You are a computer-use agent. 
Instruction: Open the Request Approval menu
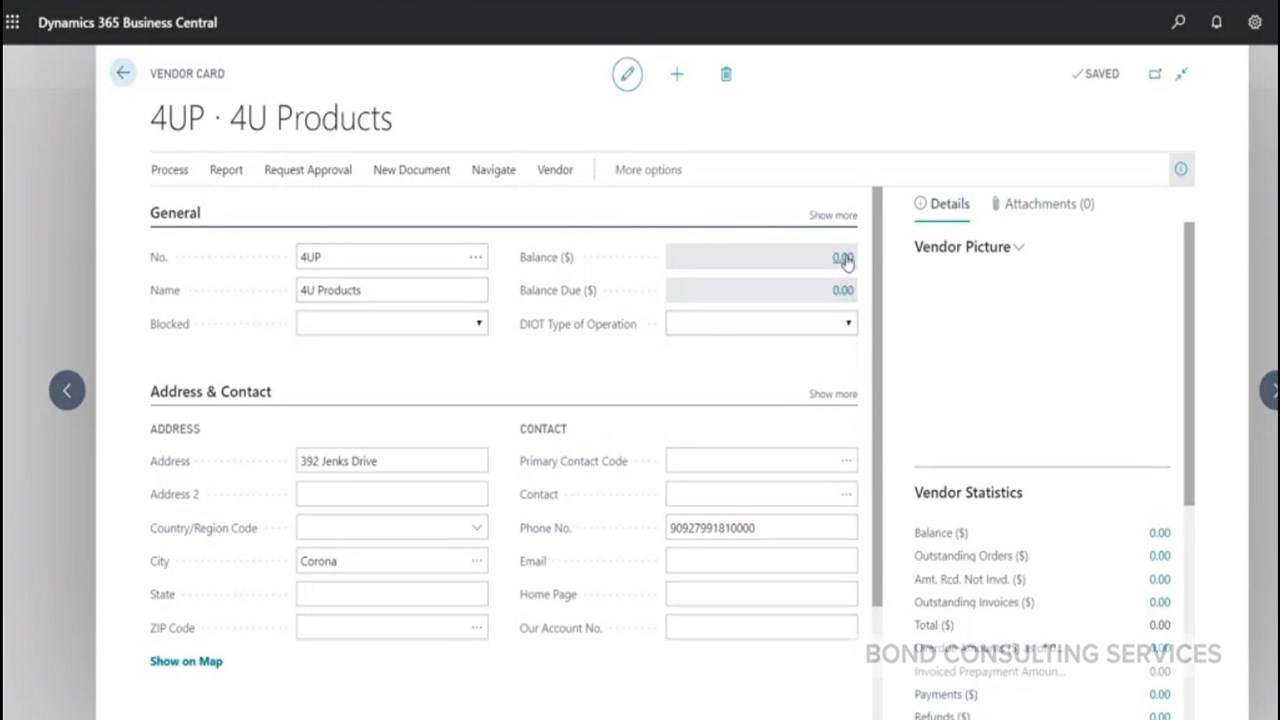[x=308, y=170]
